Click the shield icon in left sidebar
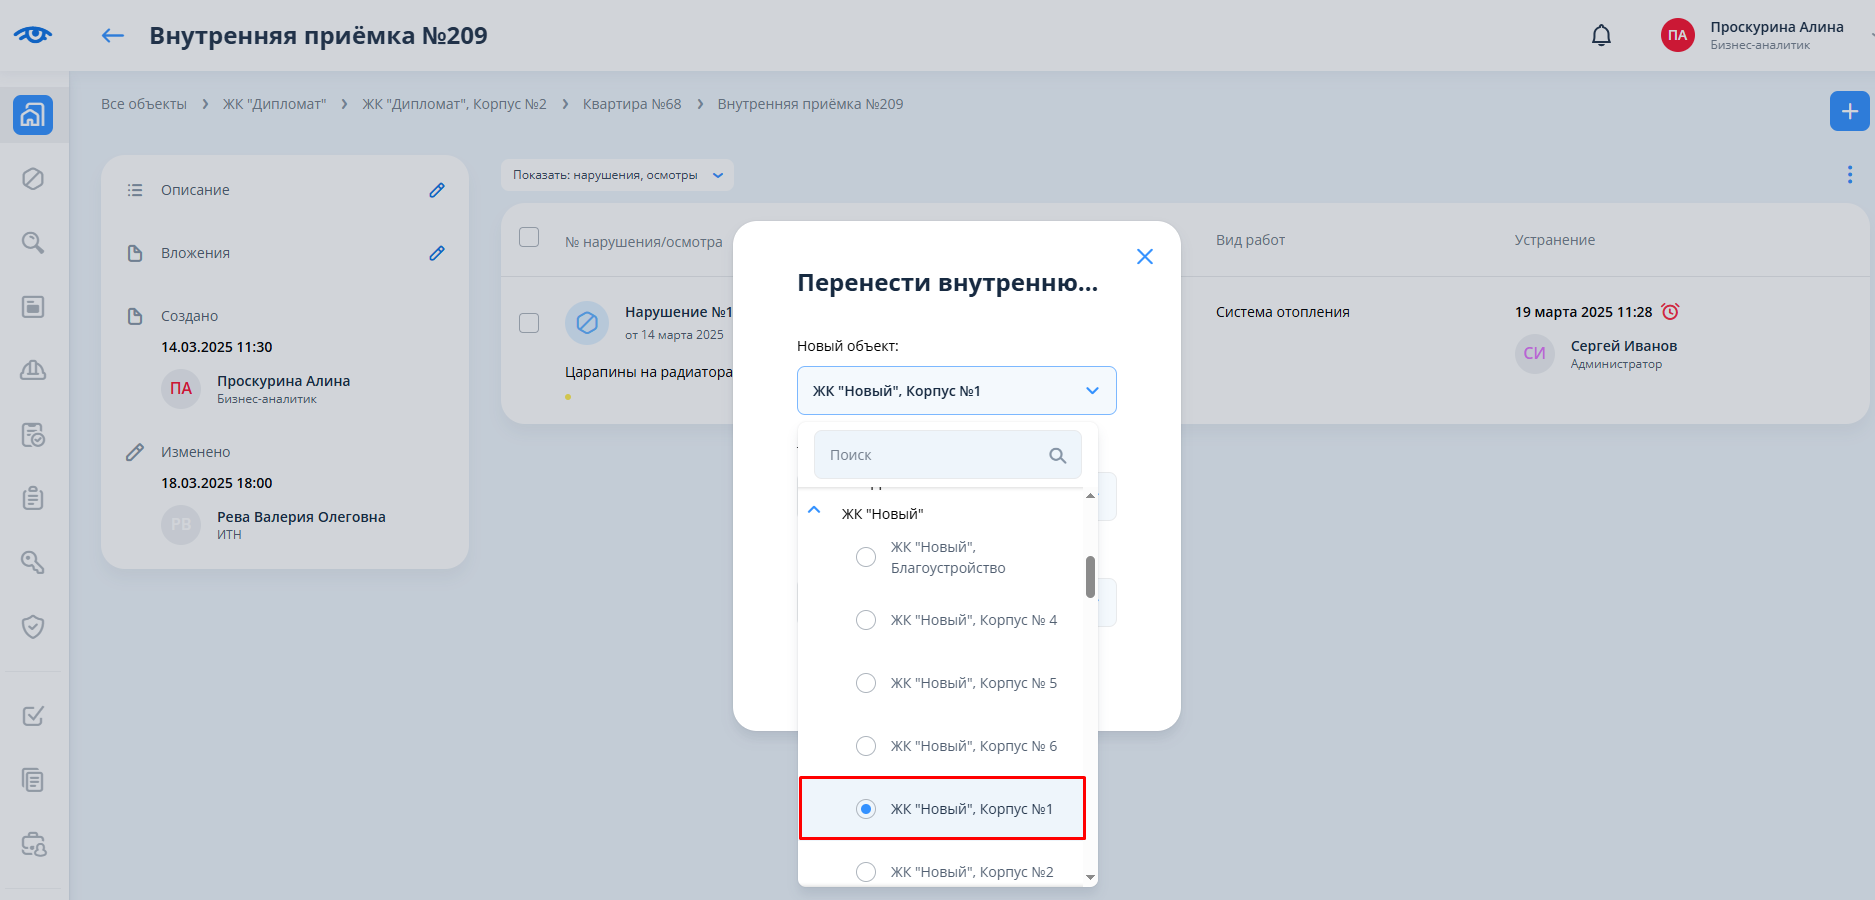The image size is (1875, 900). [x=33, y=627]
